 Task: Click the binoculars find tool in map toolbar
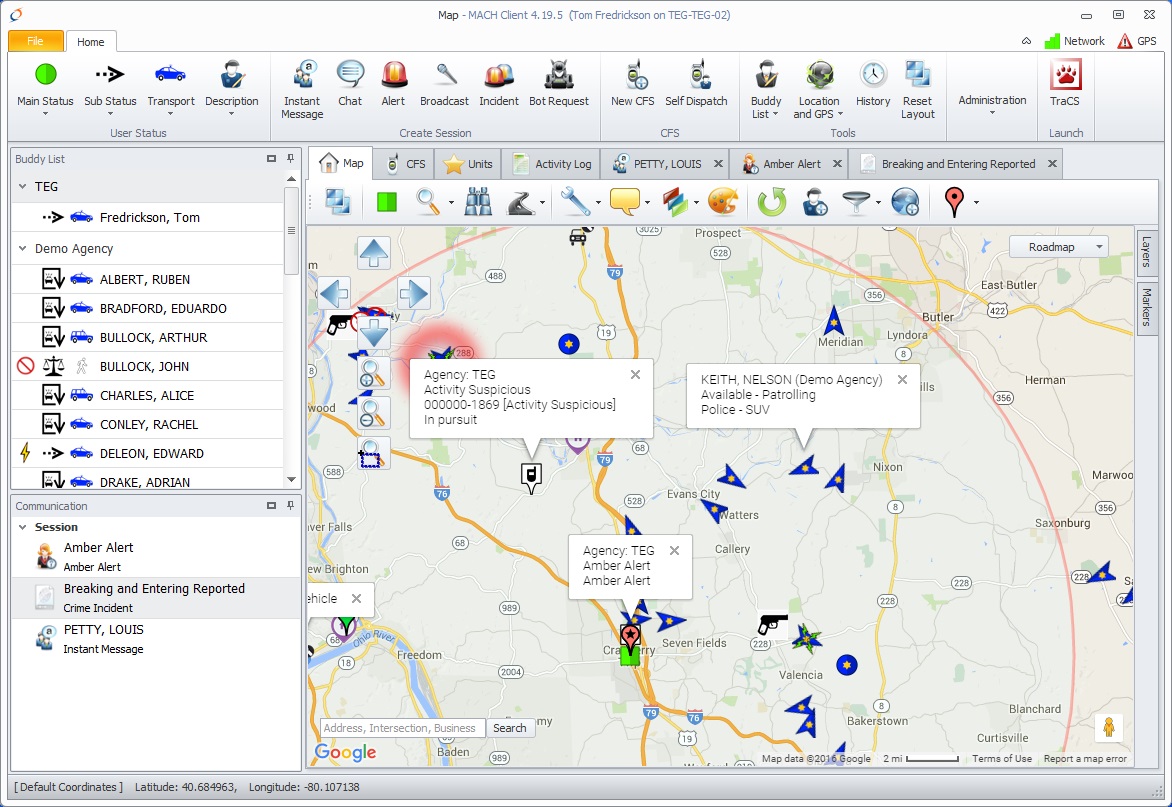[x=478, y=202]
